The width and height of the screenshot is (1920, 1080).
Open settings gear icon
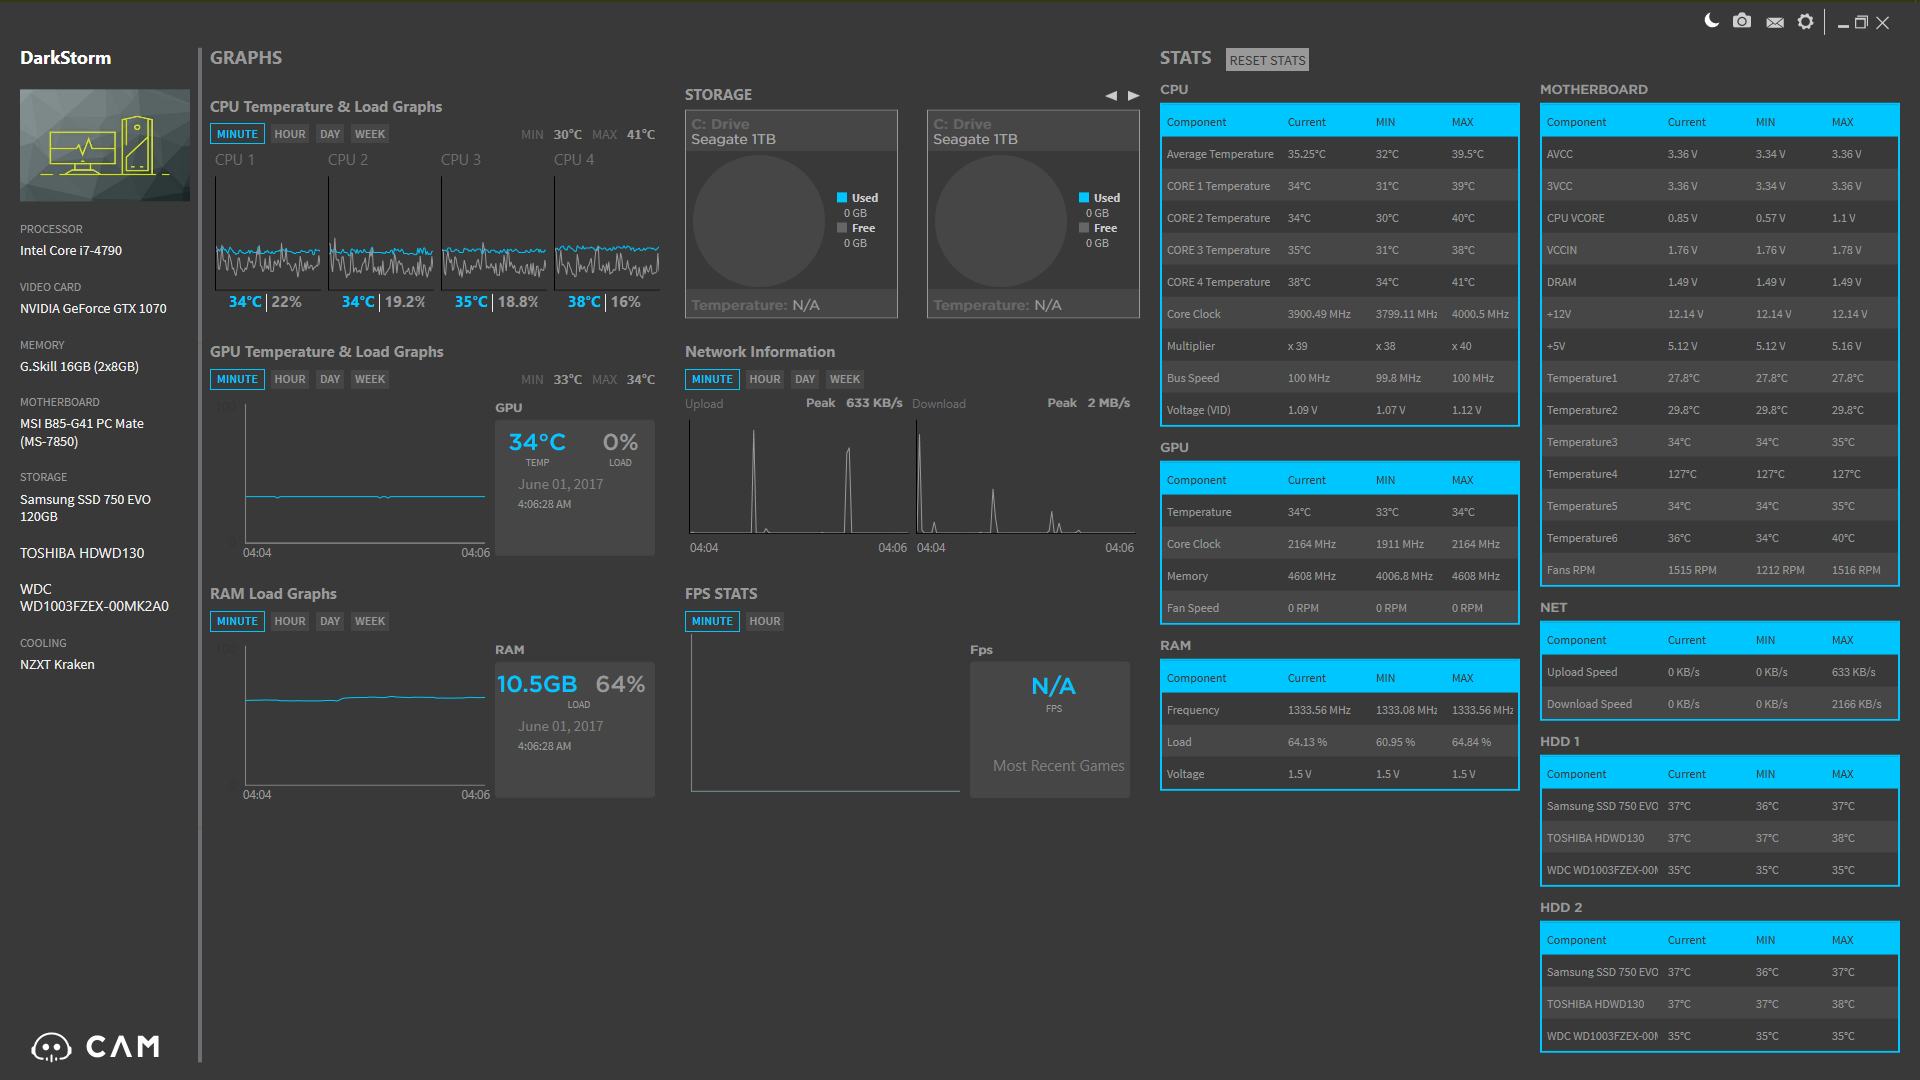click(x=1805, y=21)
